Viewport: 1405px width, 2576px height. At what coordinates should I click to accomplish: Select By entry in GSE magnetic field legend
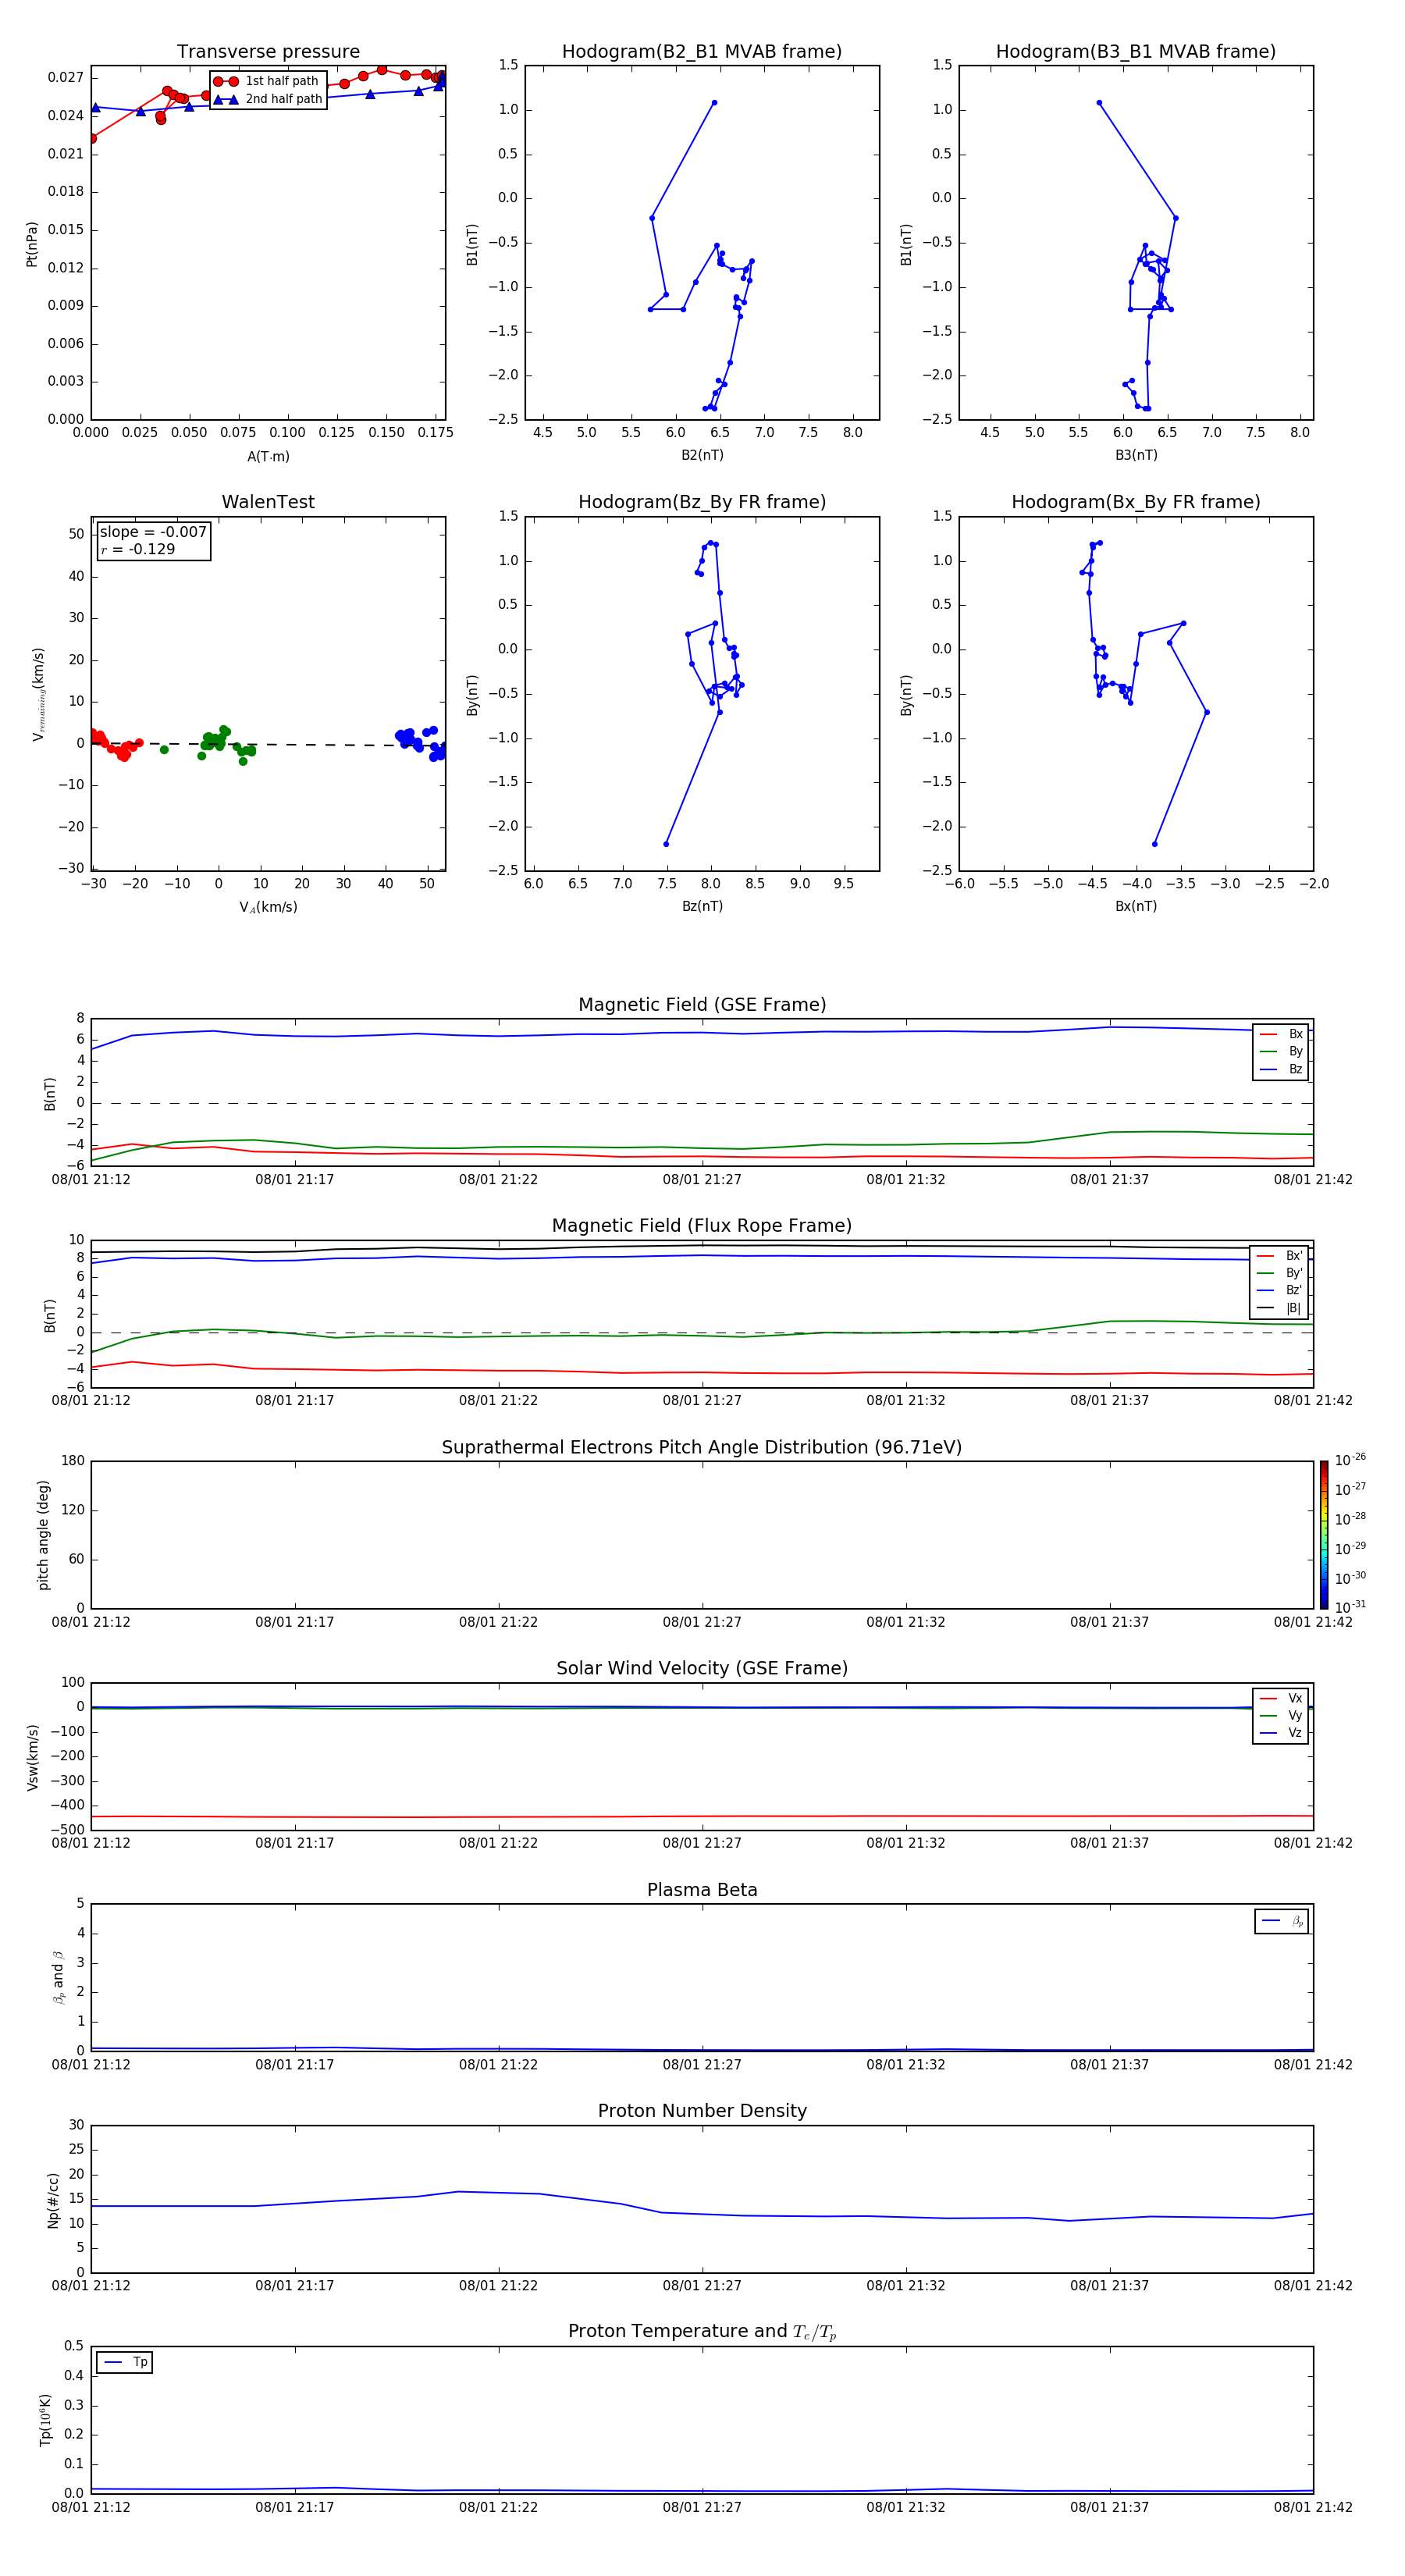click(1281, 1051)
